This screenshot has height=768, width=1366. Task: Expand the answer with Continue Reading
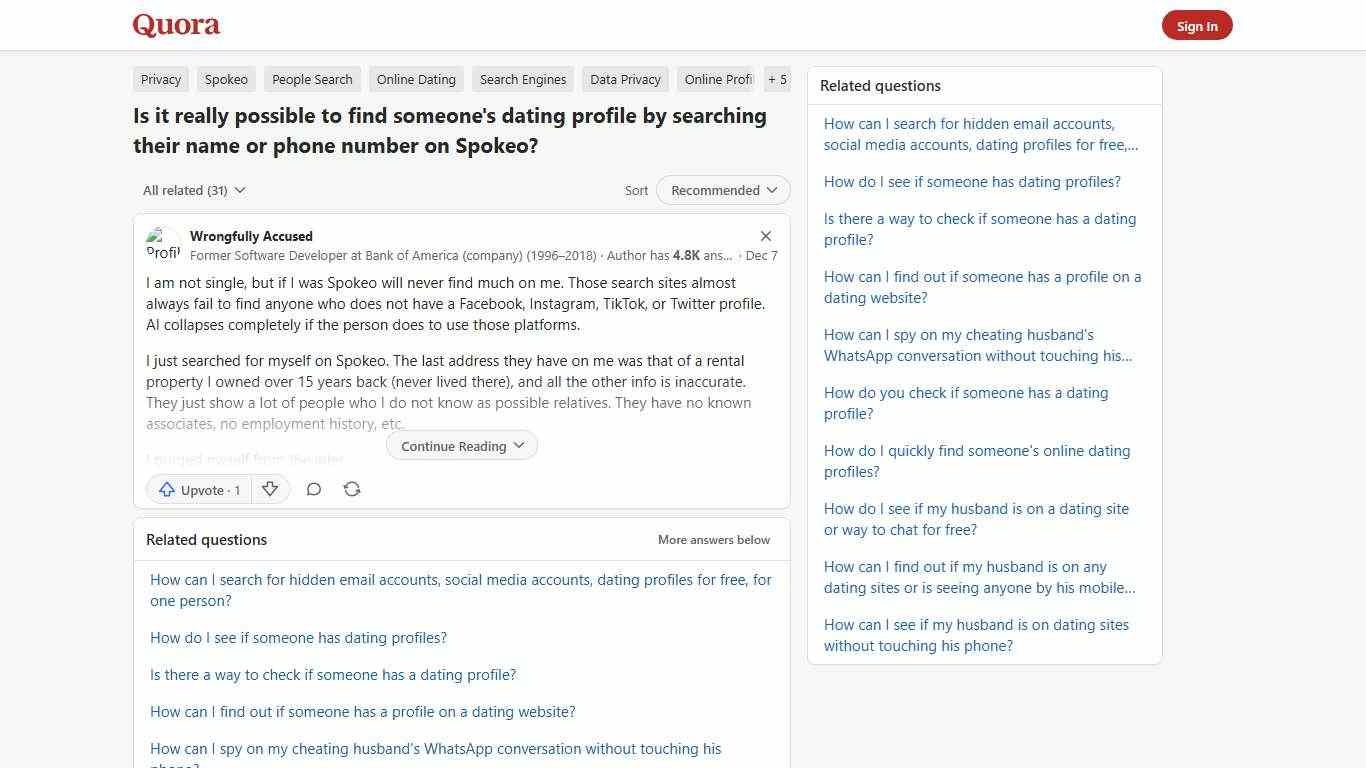(461, 446)
